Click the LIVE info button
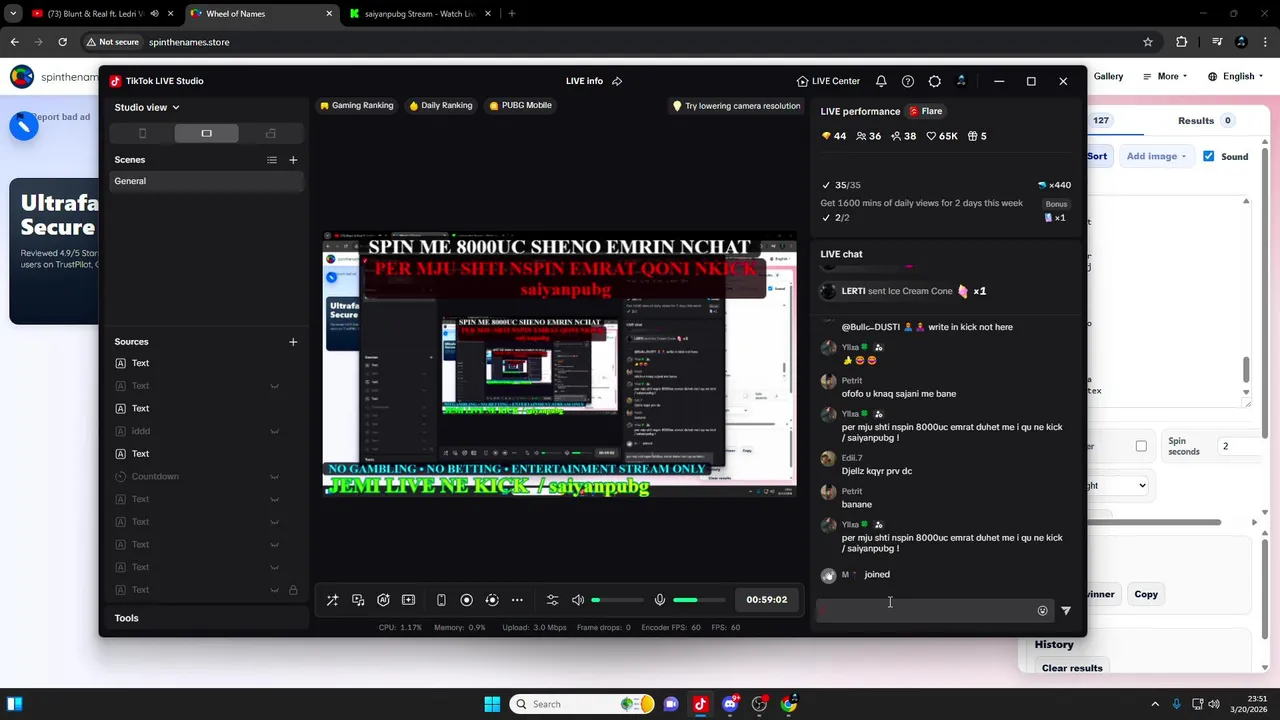The image size is (1280, 720). click(x=584, y=81)
